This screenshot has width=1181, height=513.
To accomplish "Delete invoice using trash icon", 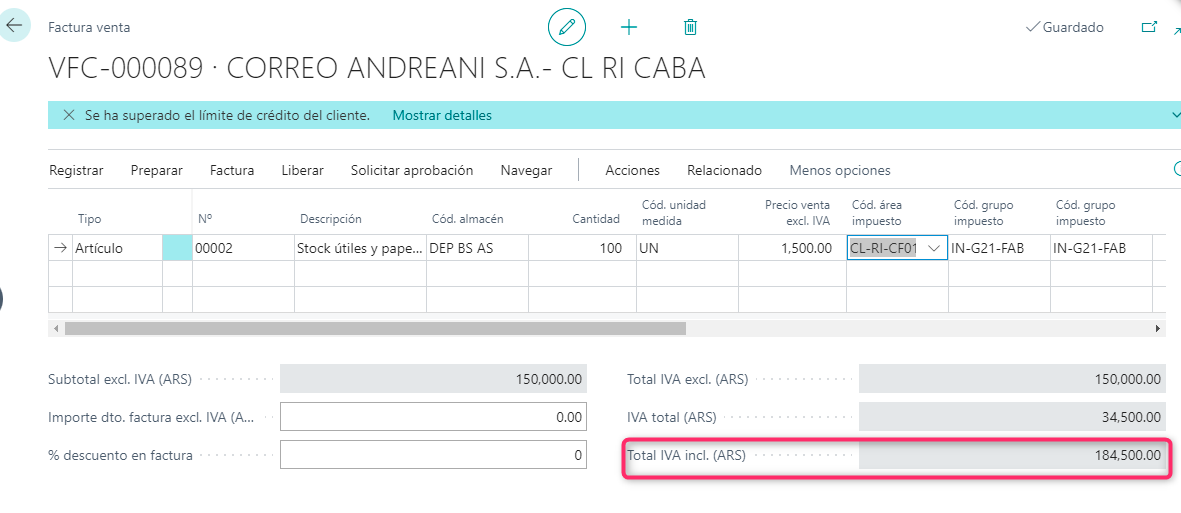I will (690, 27).
